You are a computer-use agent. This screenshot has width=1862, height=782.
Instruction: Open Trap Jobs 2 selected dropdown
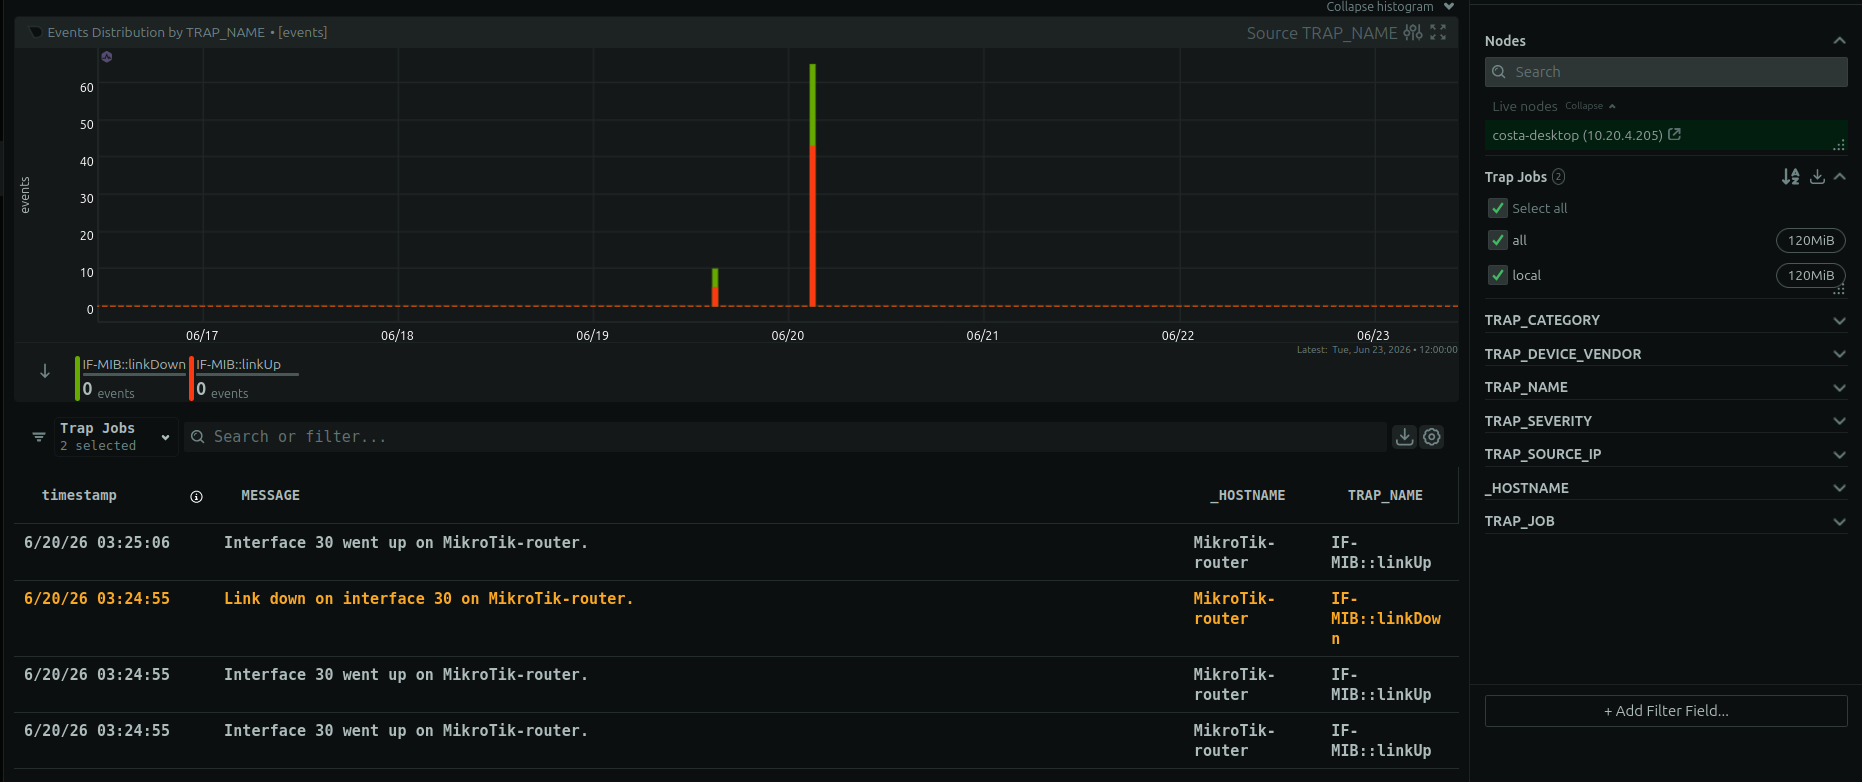115,437
